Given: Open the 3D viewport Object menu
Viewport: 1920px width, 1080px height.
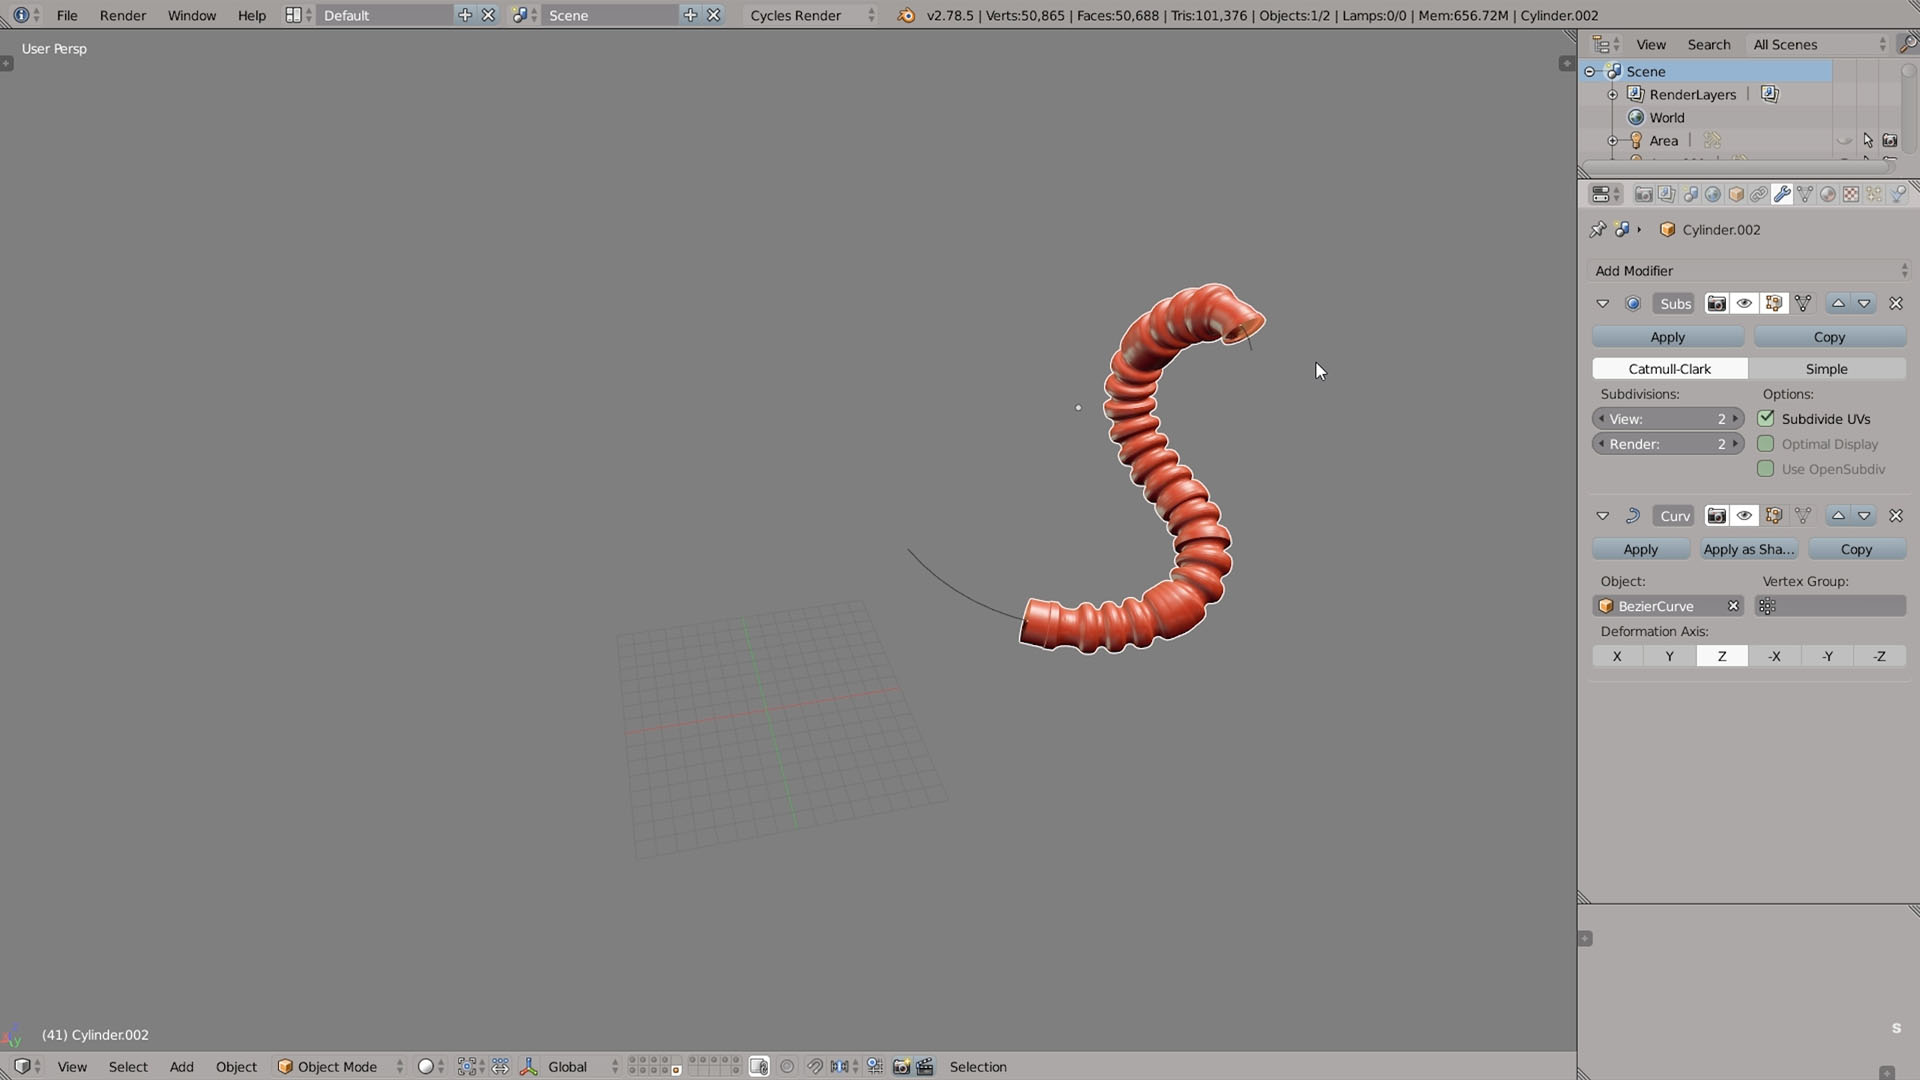Looking at the screenshot, I should (236, 1067).
